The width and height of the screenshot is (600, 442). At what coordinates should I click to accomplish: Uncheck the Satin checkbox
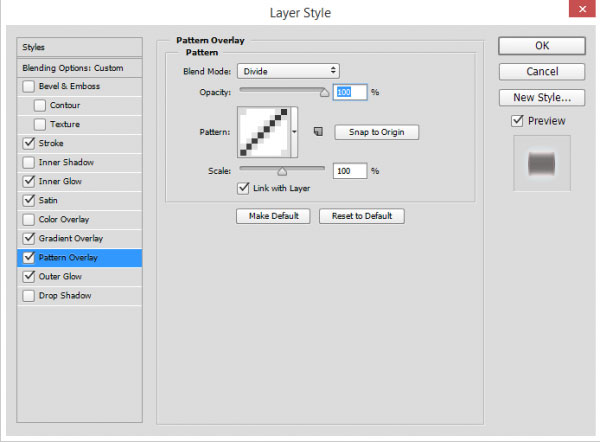pyautogui.click(x=28, y=200)
